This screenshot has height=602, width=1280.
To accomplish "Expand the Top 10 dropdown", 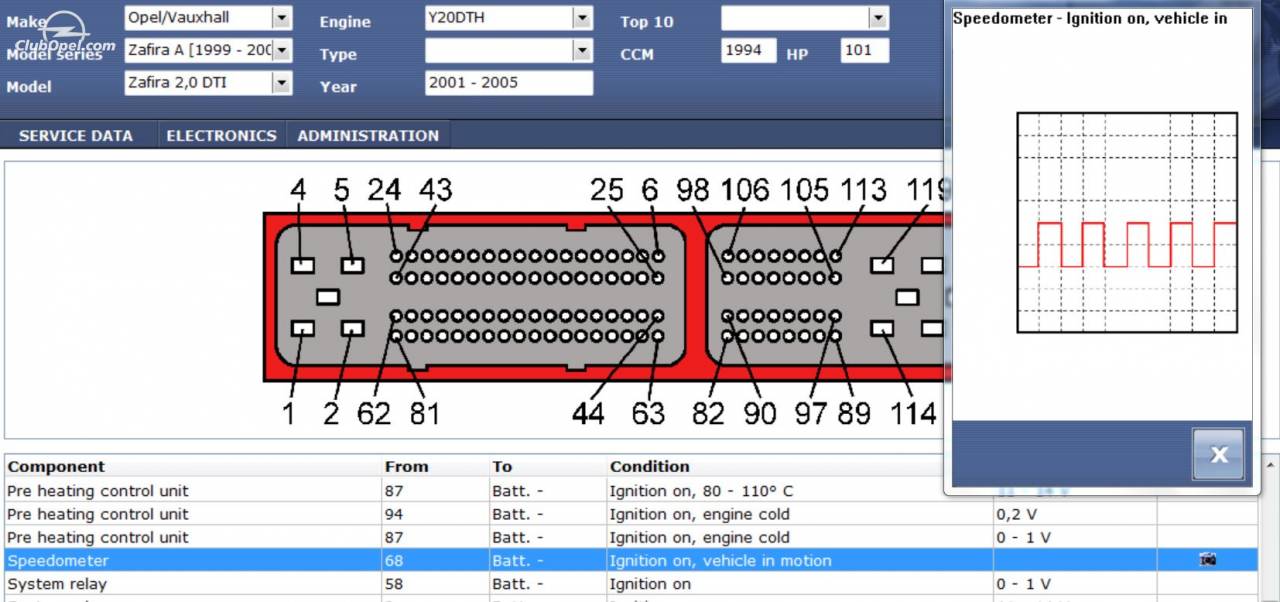I will coord(878,18).
